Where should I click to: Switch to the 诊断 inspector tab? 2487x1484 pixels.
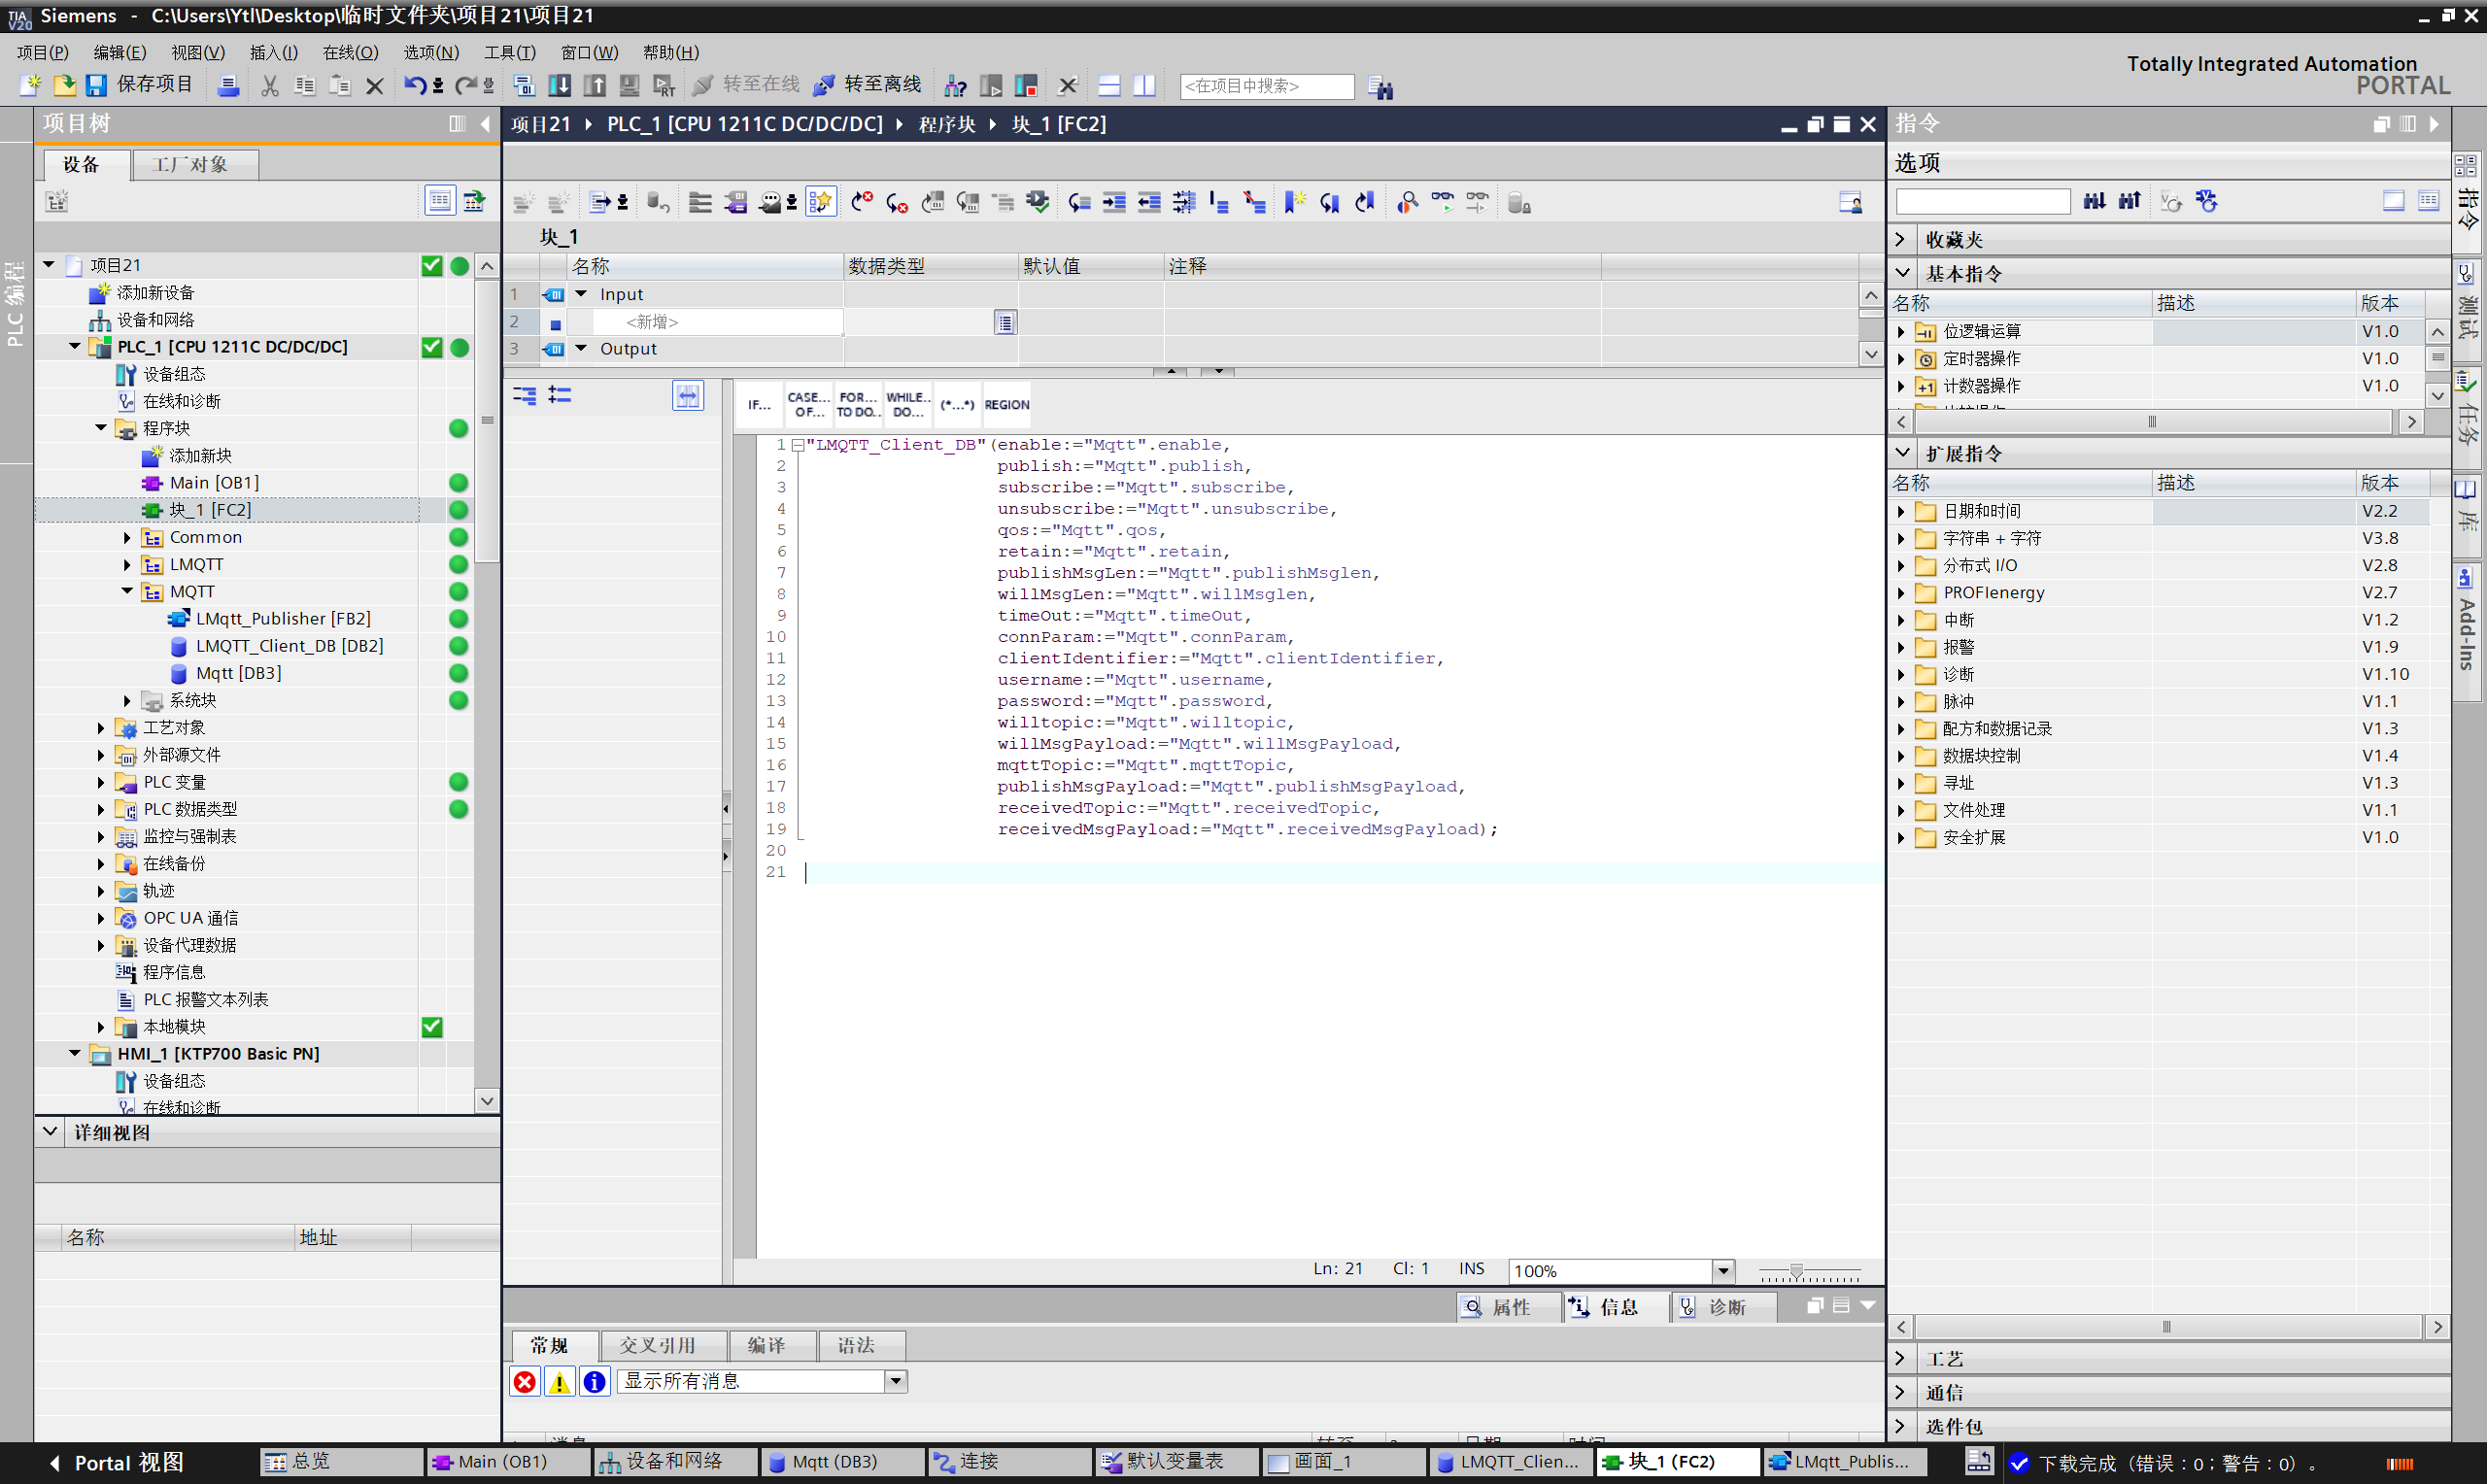coord(1724,1307)
